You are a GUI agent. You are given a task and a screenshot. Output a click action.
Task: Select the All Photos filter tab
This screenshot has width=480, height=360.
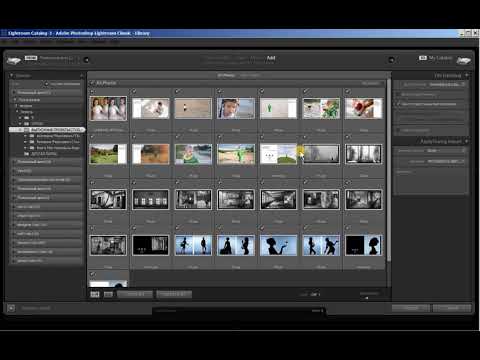tap(226, 75)
